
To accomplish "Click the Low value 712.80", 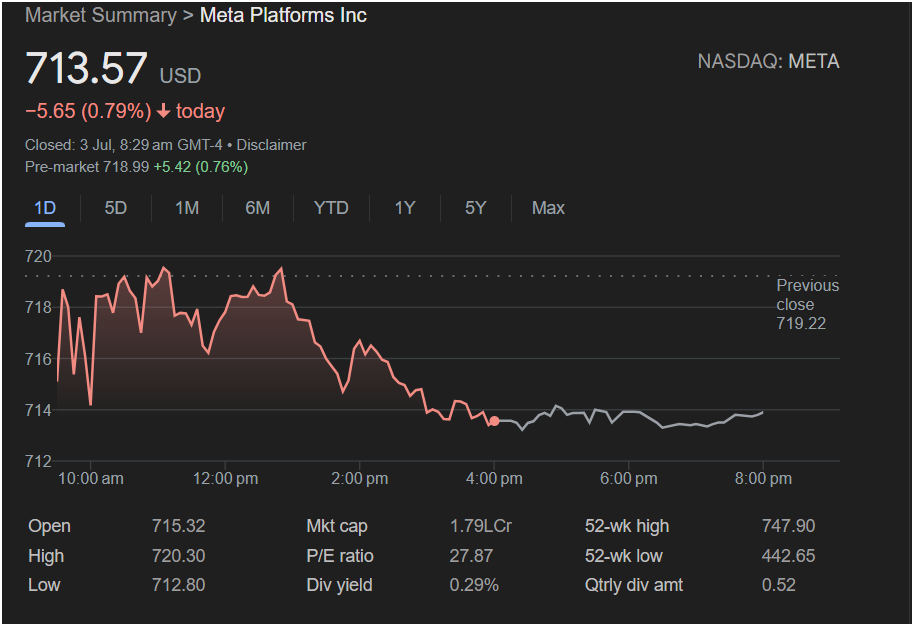I will pos(178,585).
